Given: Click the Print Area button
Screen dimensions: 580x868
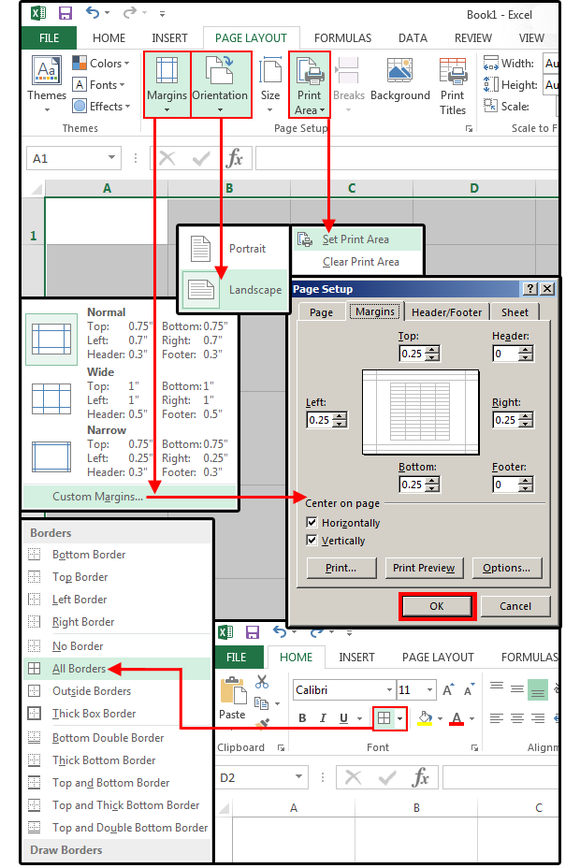Looking at the screenshot, I should pos(309,85).
